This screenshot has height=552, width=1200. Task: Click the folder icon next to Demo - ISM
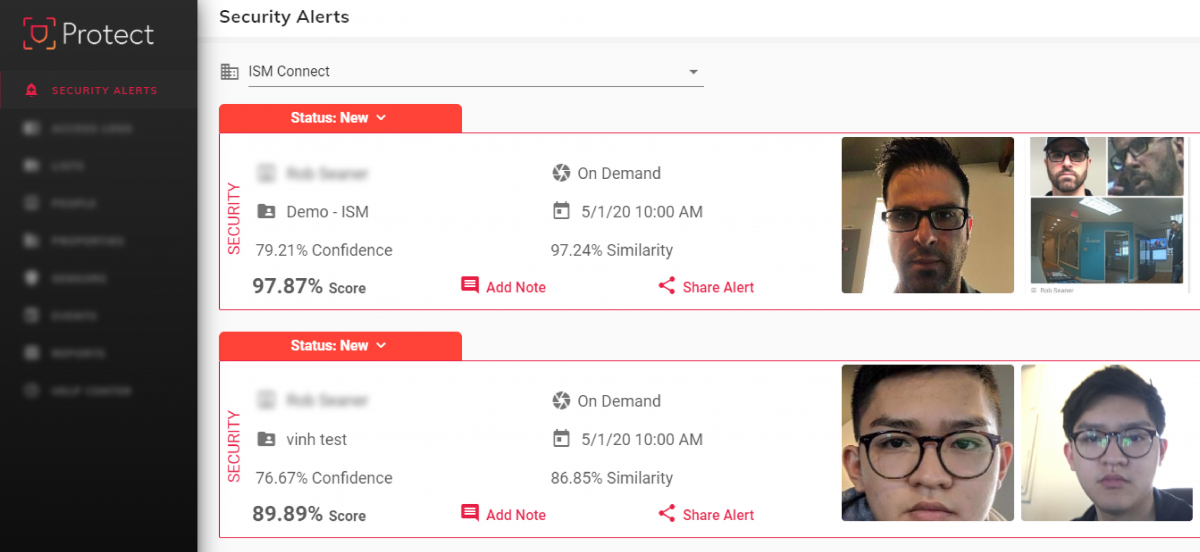point(266,211)
